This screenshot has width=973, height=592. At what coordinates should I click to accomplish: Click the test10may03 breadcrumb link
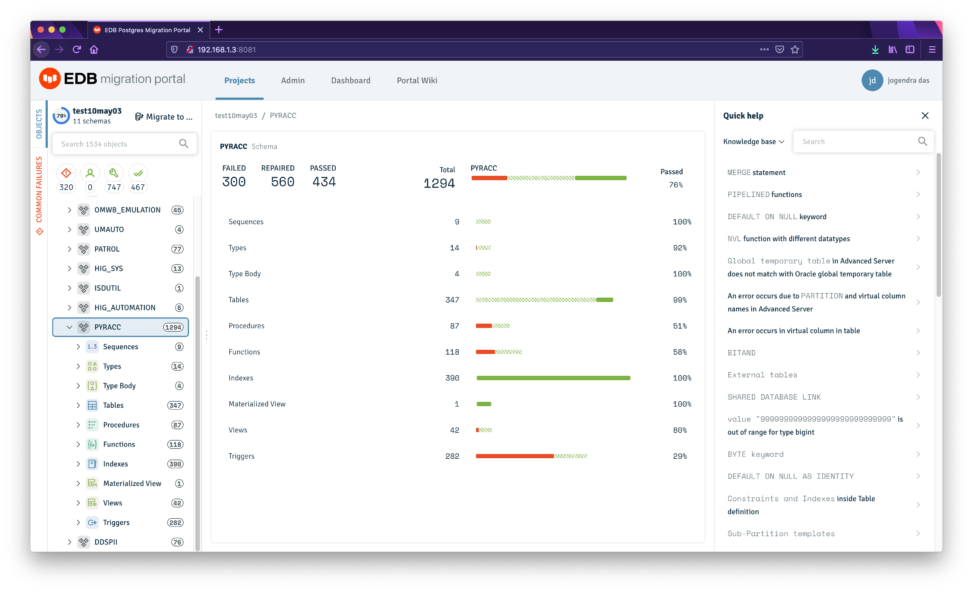point(236,115)
